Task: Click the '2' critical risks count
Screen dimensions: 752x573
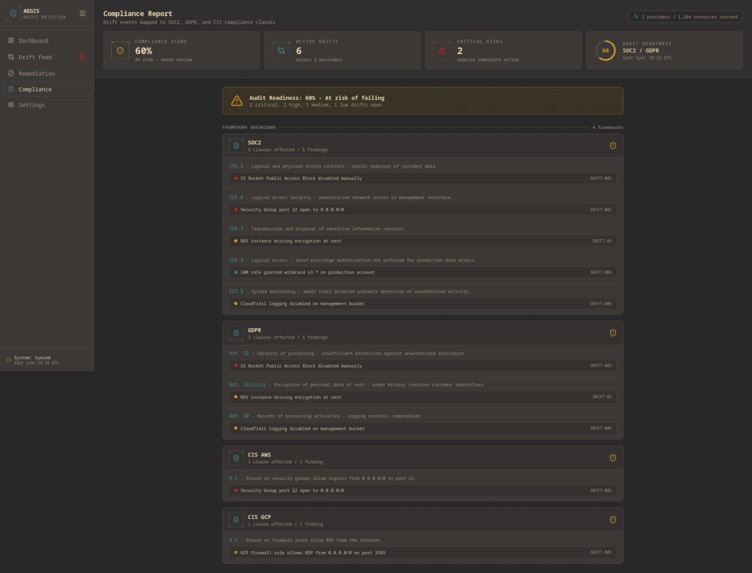Action: 459,51
